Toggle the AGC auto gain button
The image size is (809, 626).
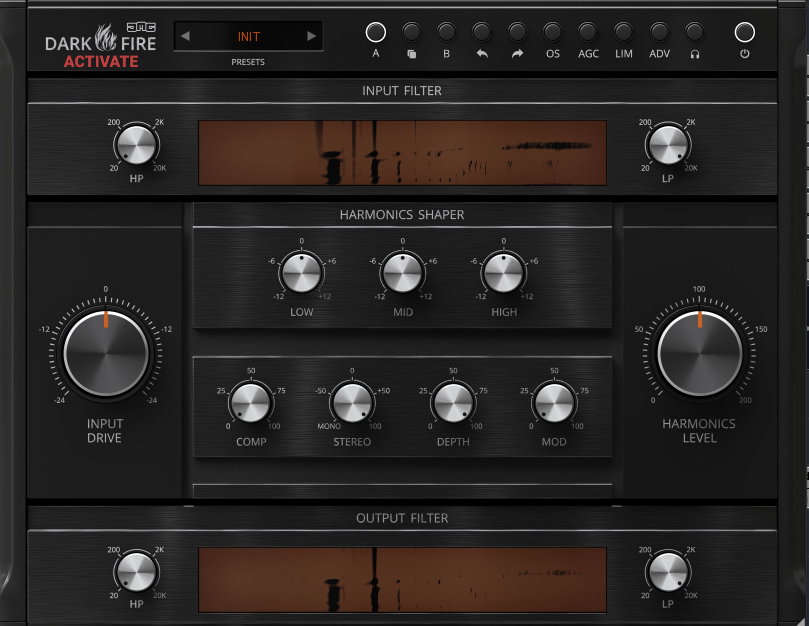click(x=588, y=32)
